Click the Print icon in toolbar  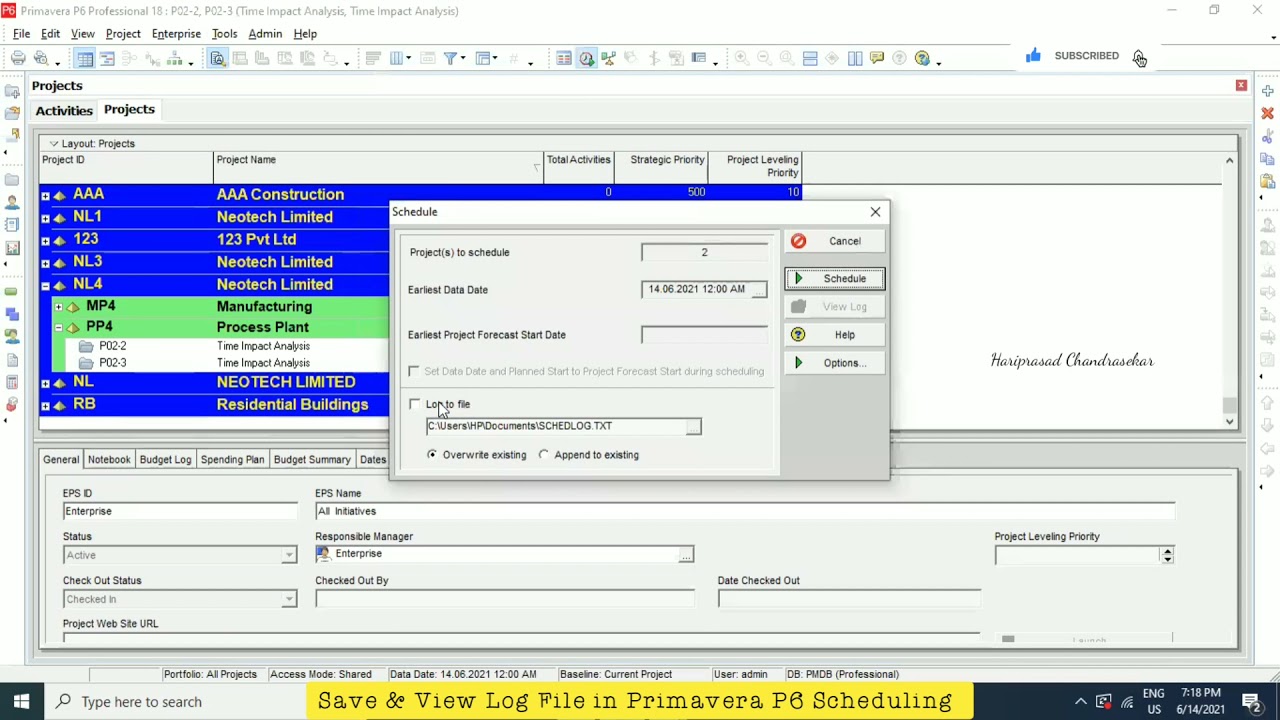[x=18, y=59]
